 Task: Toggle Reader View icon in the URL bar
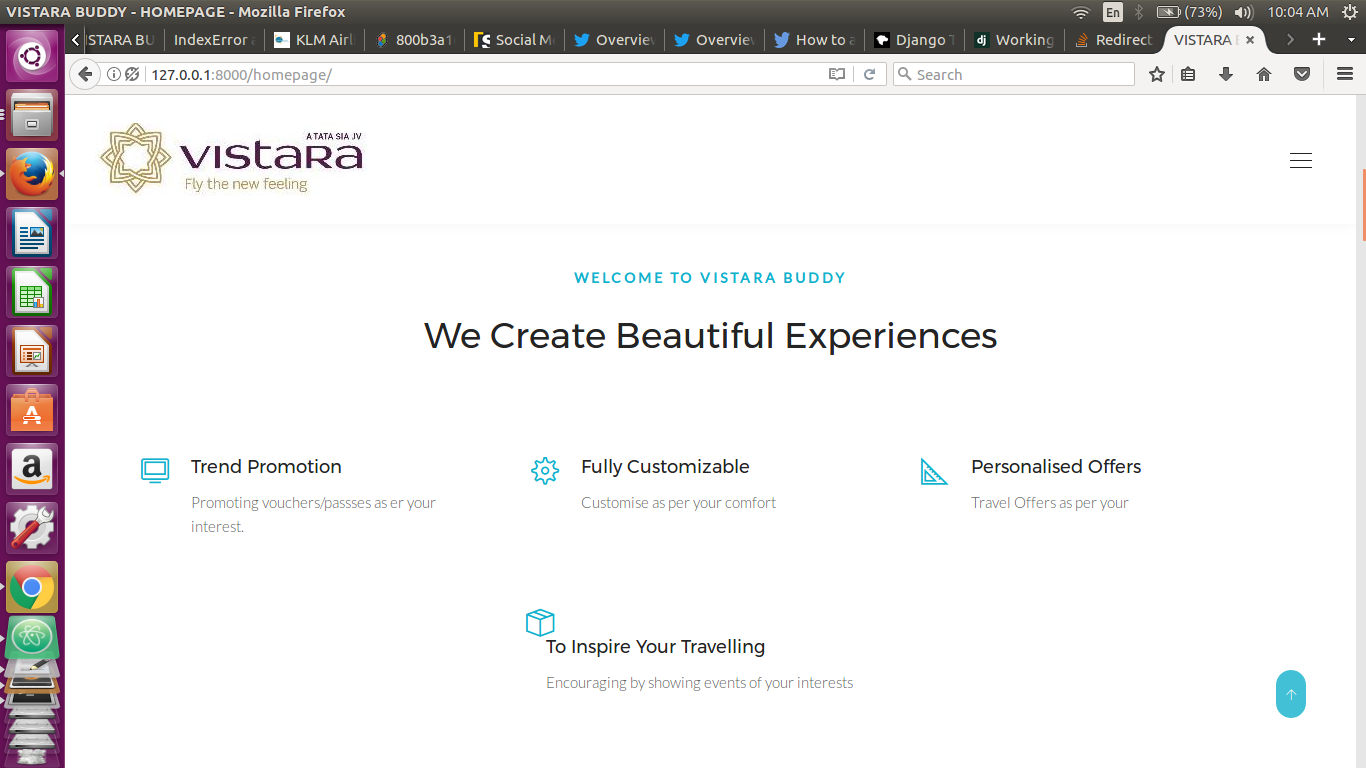click(x=837, y=74)
